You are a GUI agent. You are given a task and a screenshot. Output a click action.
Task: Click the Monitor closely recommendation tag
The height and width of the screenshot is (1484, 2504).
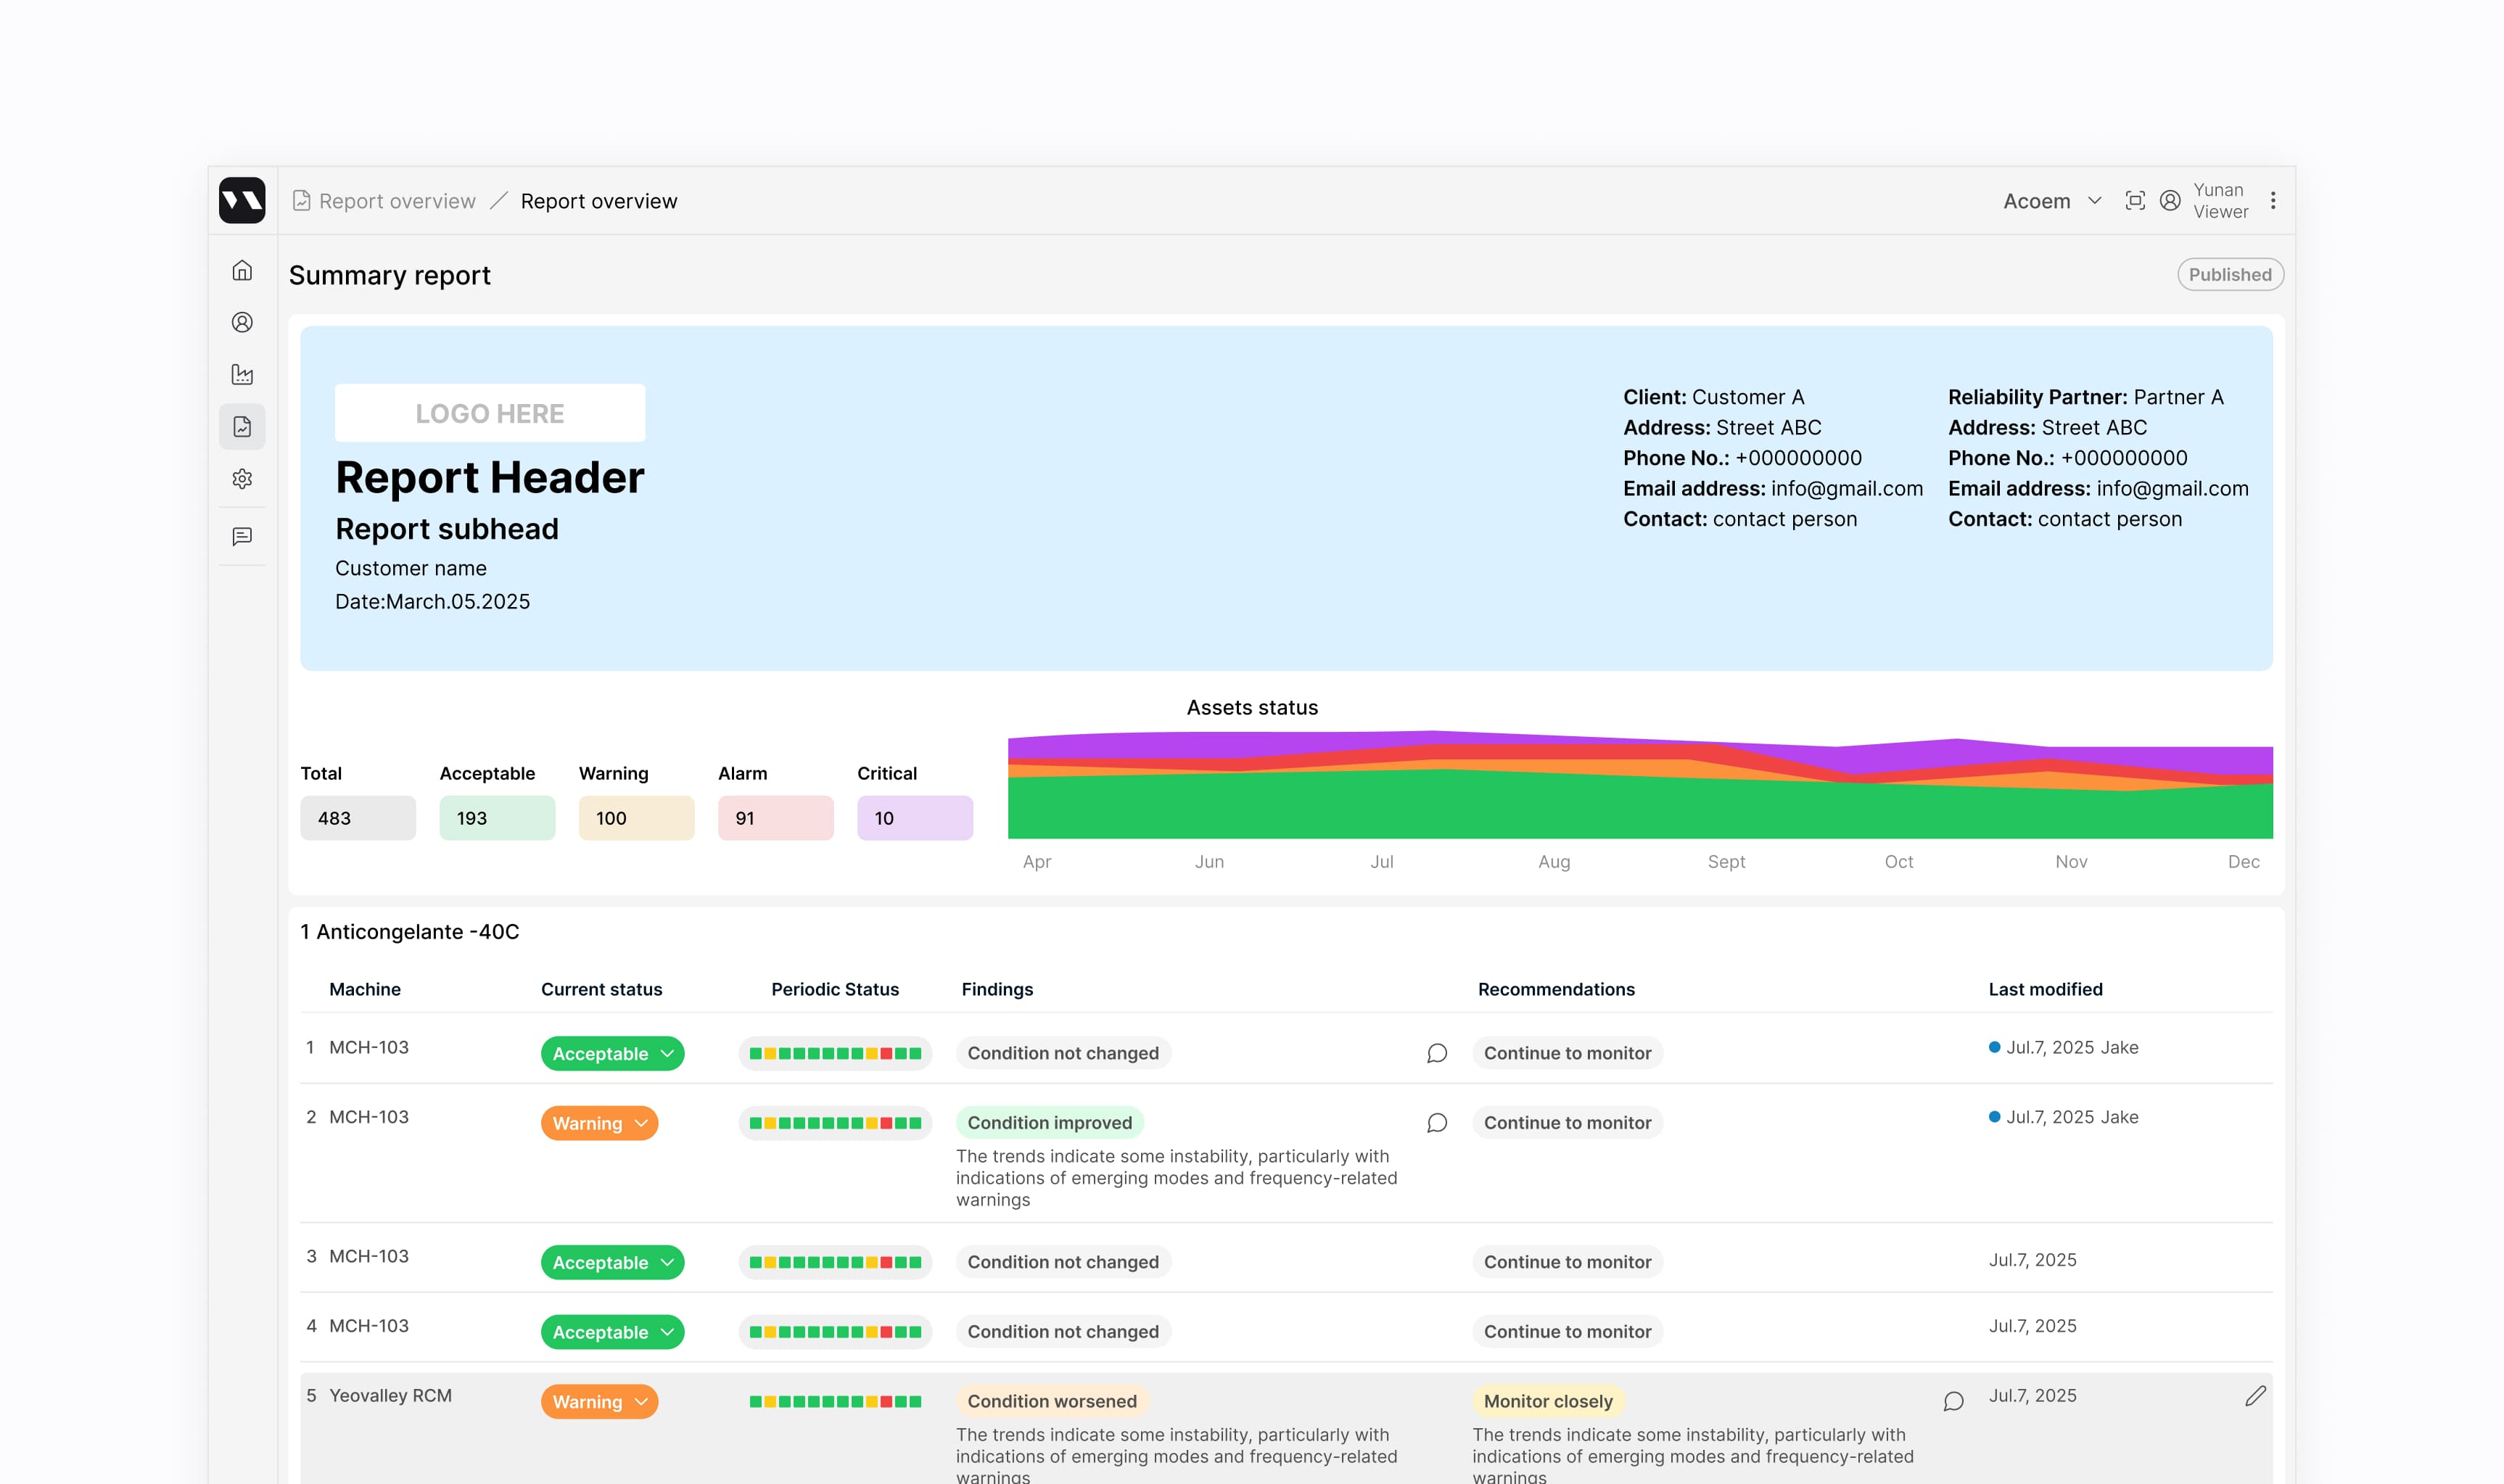(1547, 1402)
